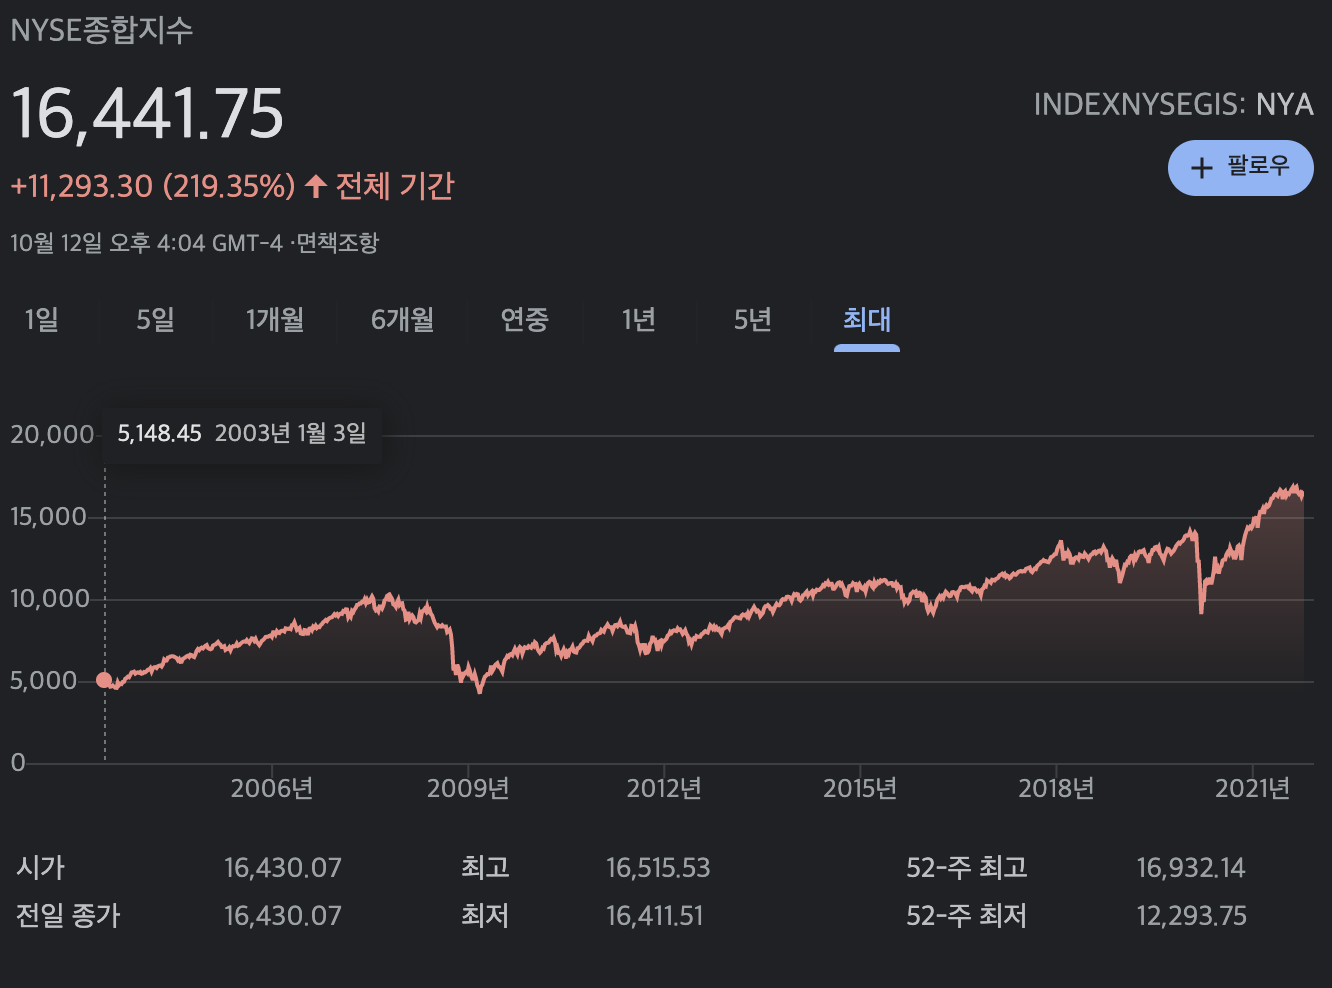This screenshot has width=1332, height=988.
Task: Click the 전일 종가 value 16,430.07
Action: (x=283, y=916)
